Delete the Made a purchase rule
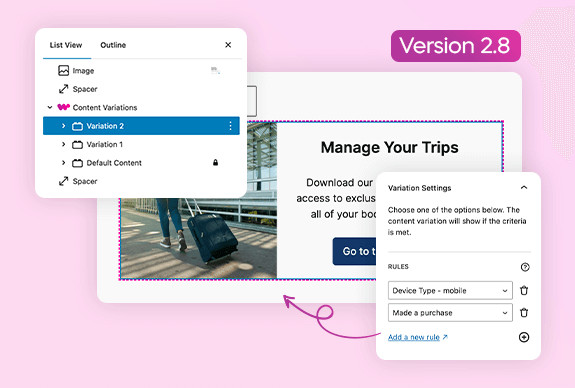 coord(524,313)
